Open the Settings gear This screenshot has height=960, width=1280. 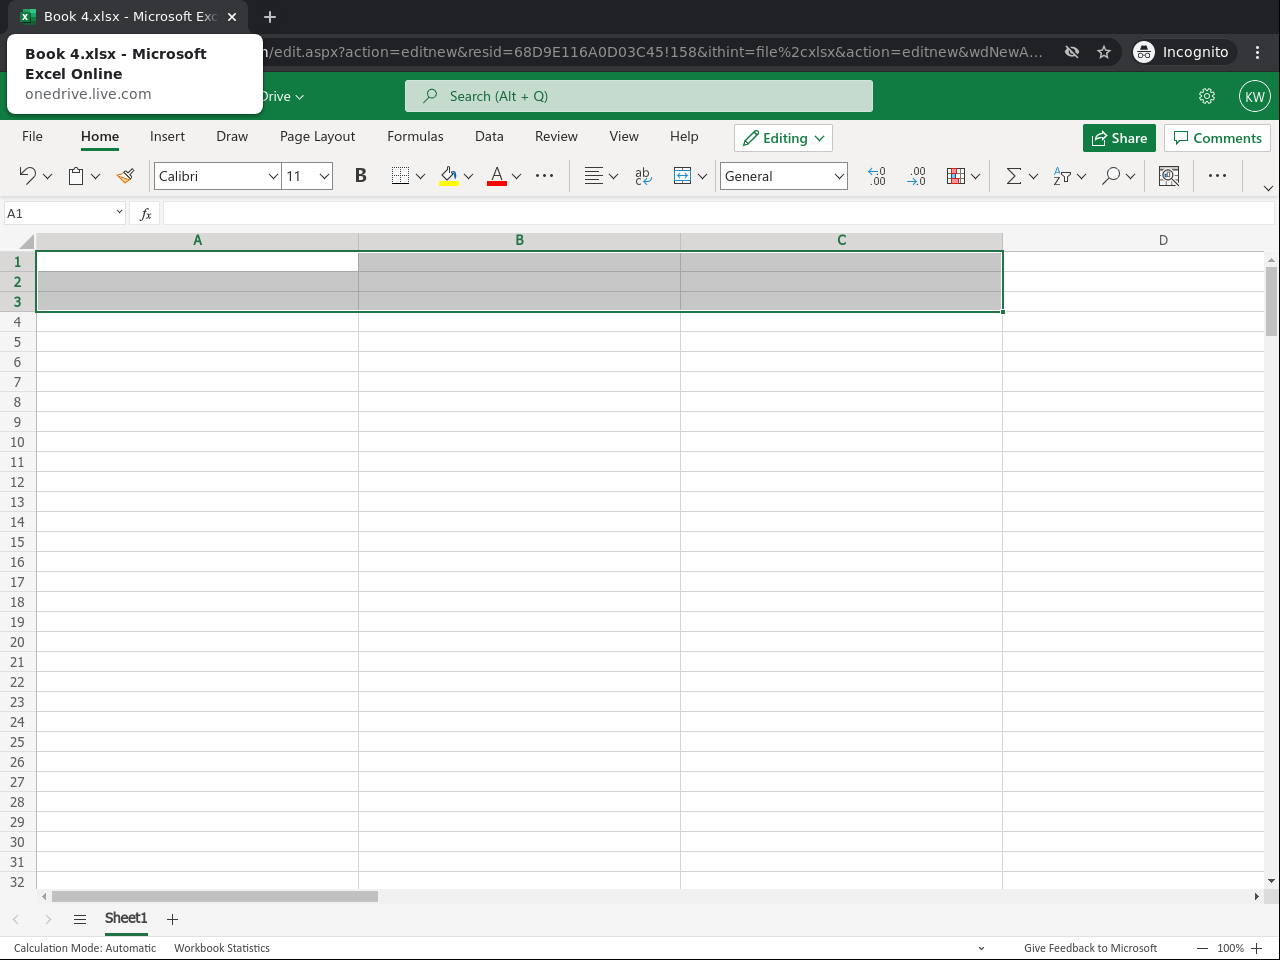coord(1207,96)
